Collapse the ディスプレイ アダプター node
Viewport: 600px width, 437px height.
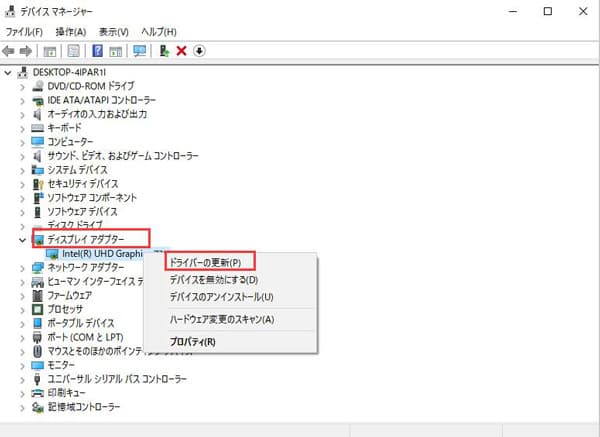(23, 240)
